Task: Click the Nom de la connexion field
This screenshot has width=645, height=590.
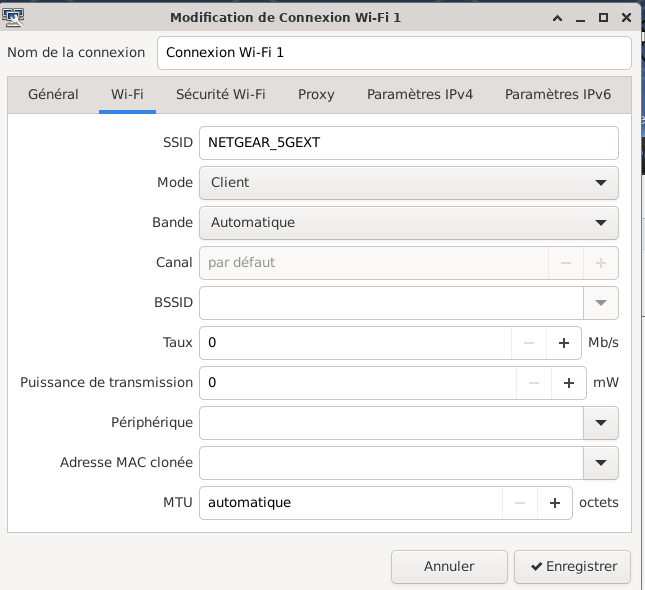Action: (394, 53)
